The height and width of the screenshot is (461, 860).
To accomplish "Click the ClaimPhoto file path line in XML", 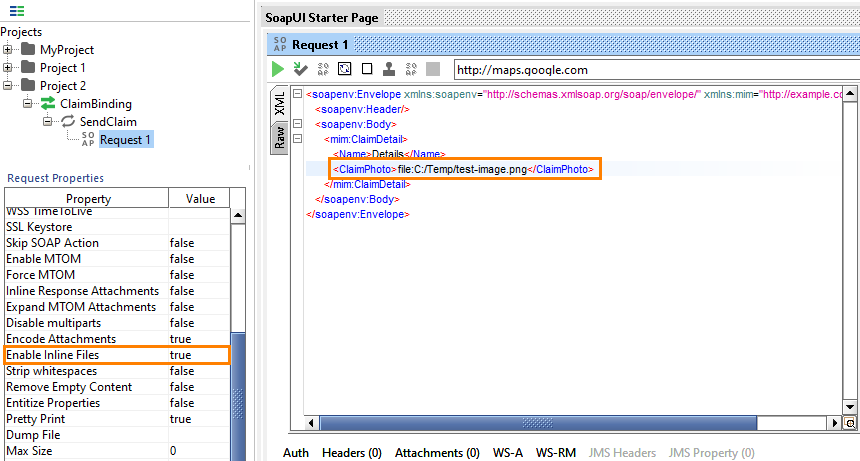I will (463, 169).
